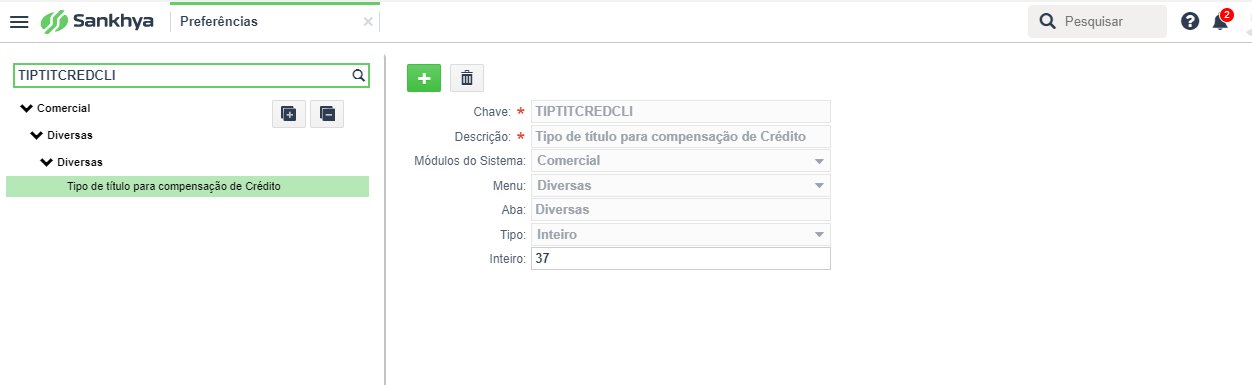Viewport: 1252px width, 385px height.
Task: Click the Inteiro value field
Action: tap(681, 258)
